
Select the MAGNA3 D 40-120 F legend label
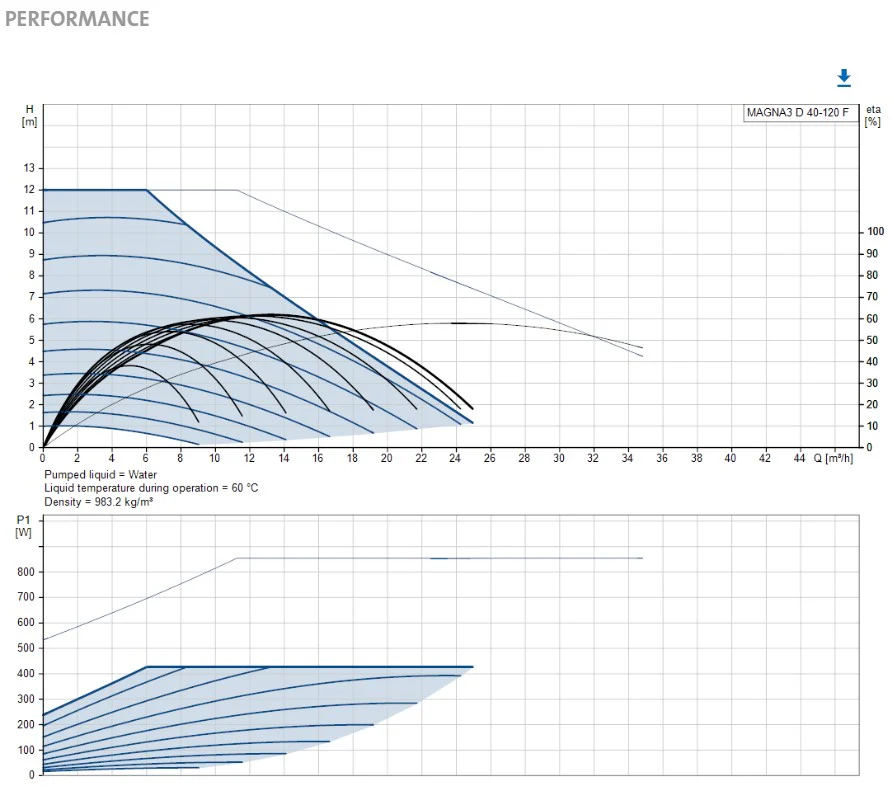coord(797,112)
